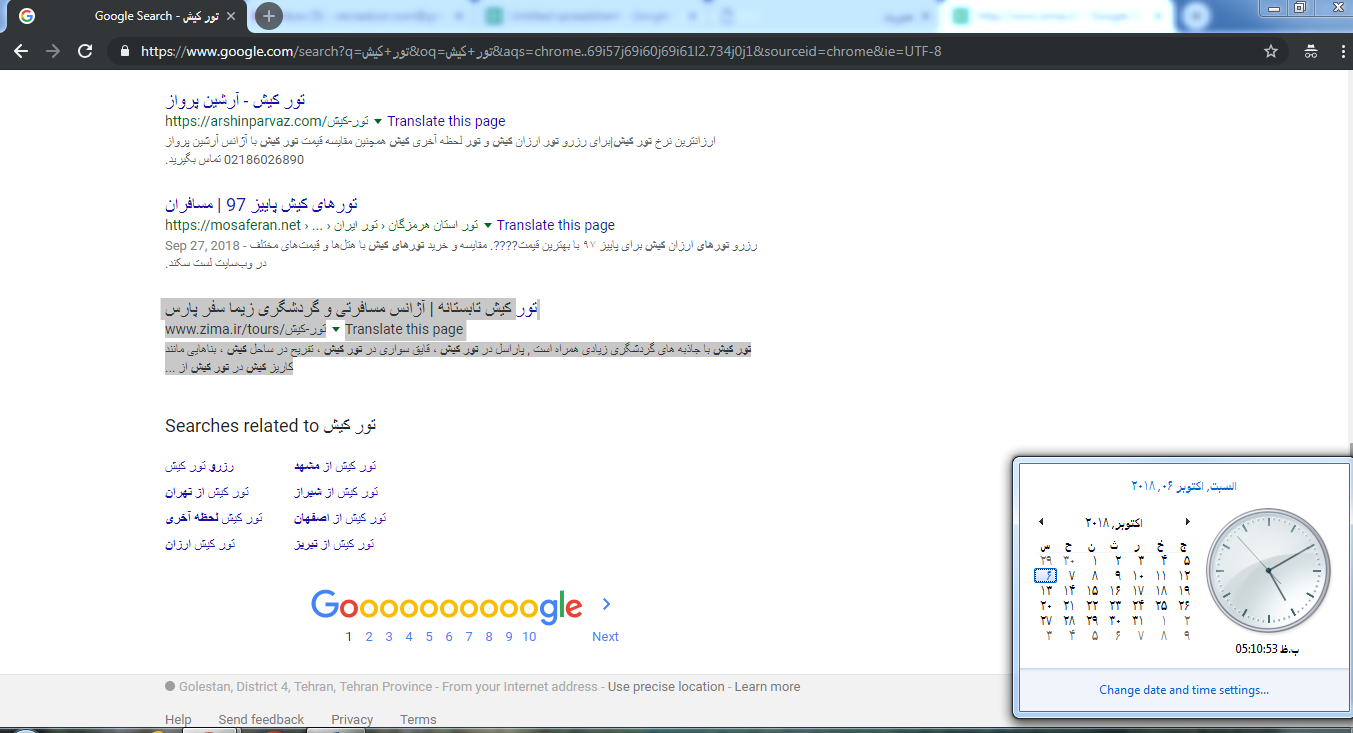Search related term رزرو تور کیش
Screen dimensions: 1353x733
point(200,466)
